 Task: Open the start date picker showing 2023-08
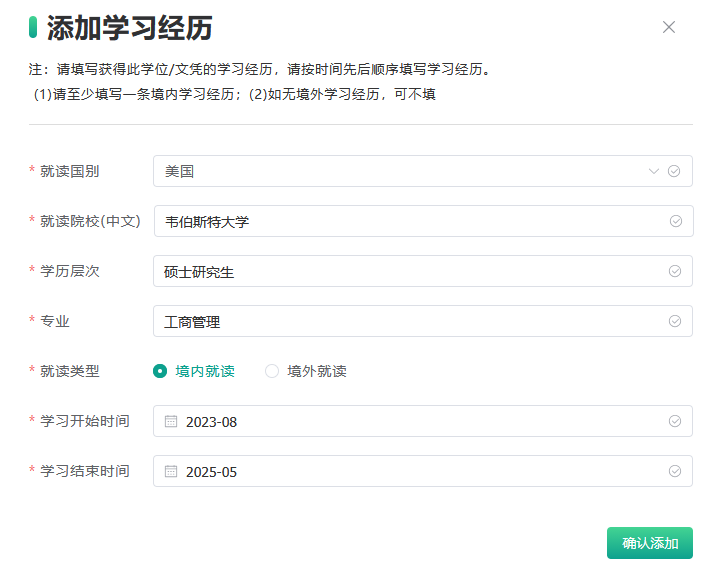coord(400,421)
